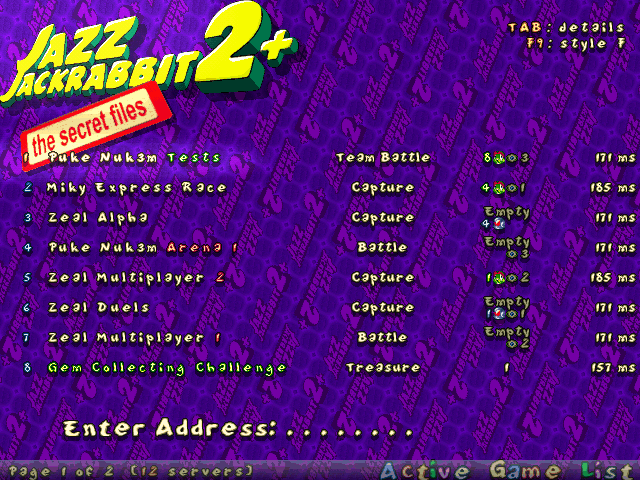This screenshot has height=480, width=640.
Task: Click 'Capture' mode of Zeal Alpha
Action: [x=383, y=218]
